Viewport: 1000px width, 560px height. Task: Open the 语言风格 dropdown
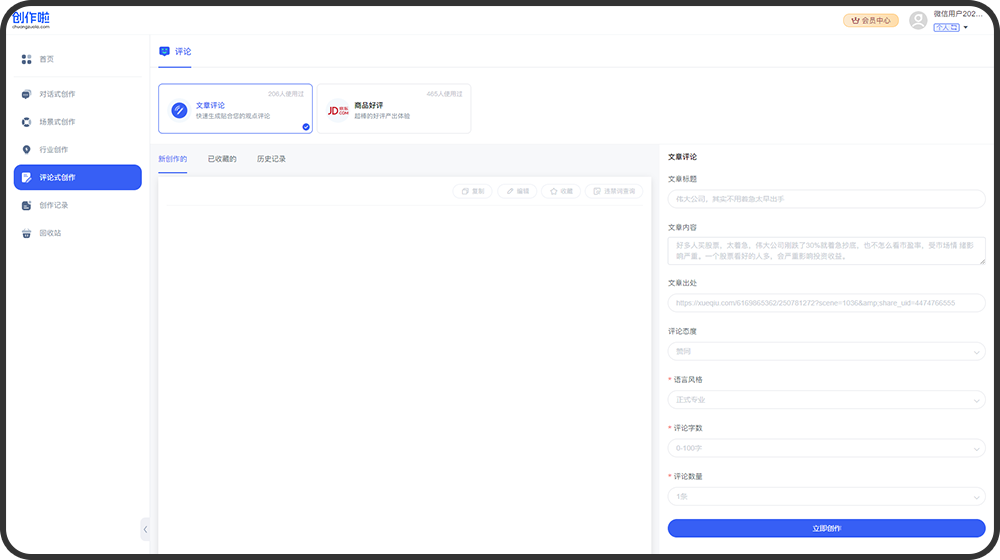click(x=826, y=400)
